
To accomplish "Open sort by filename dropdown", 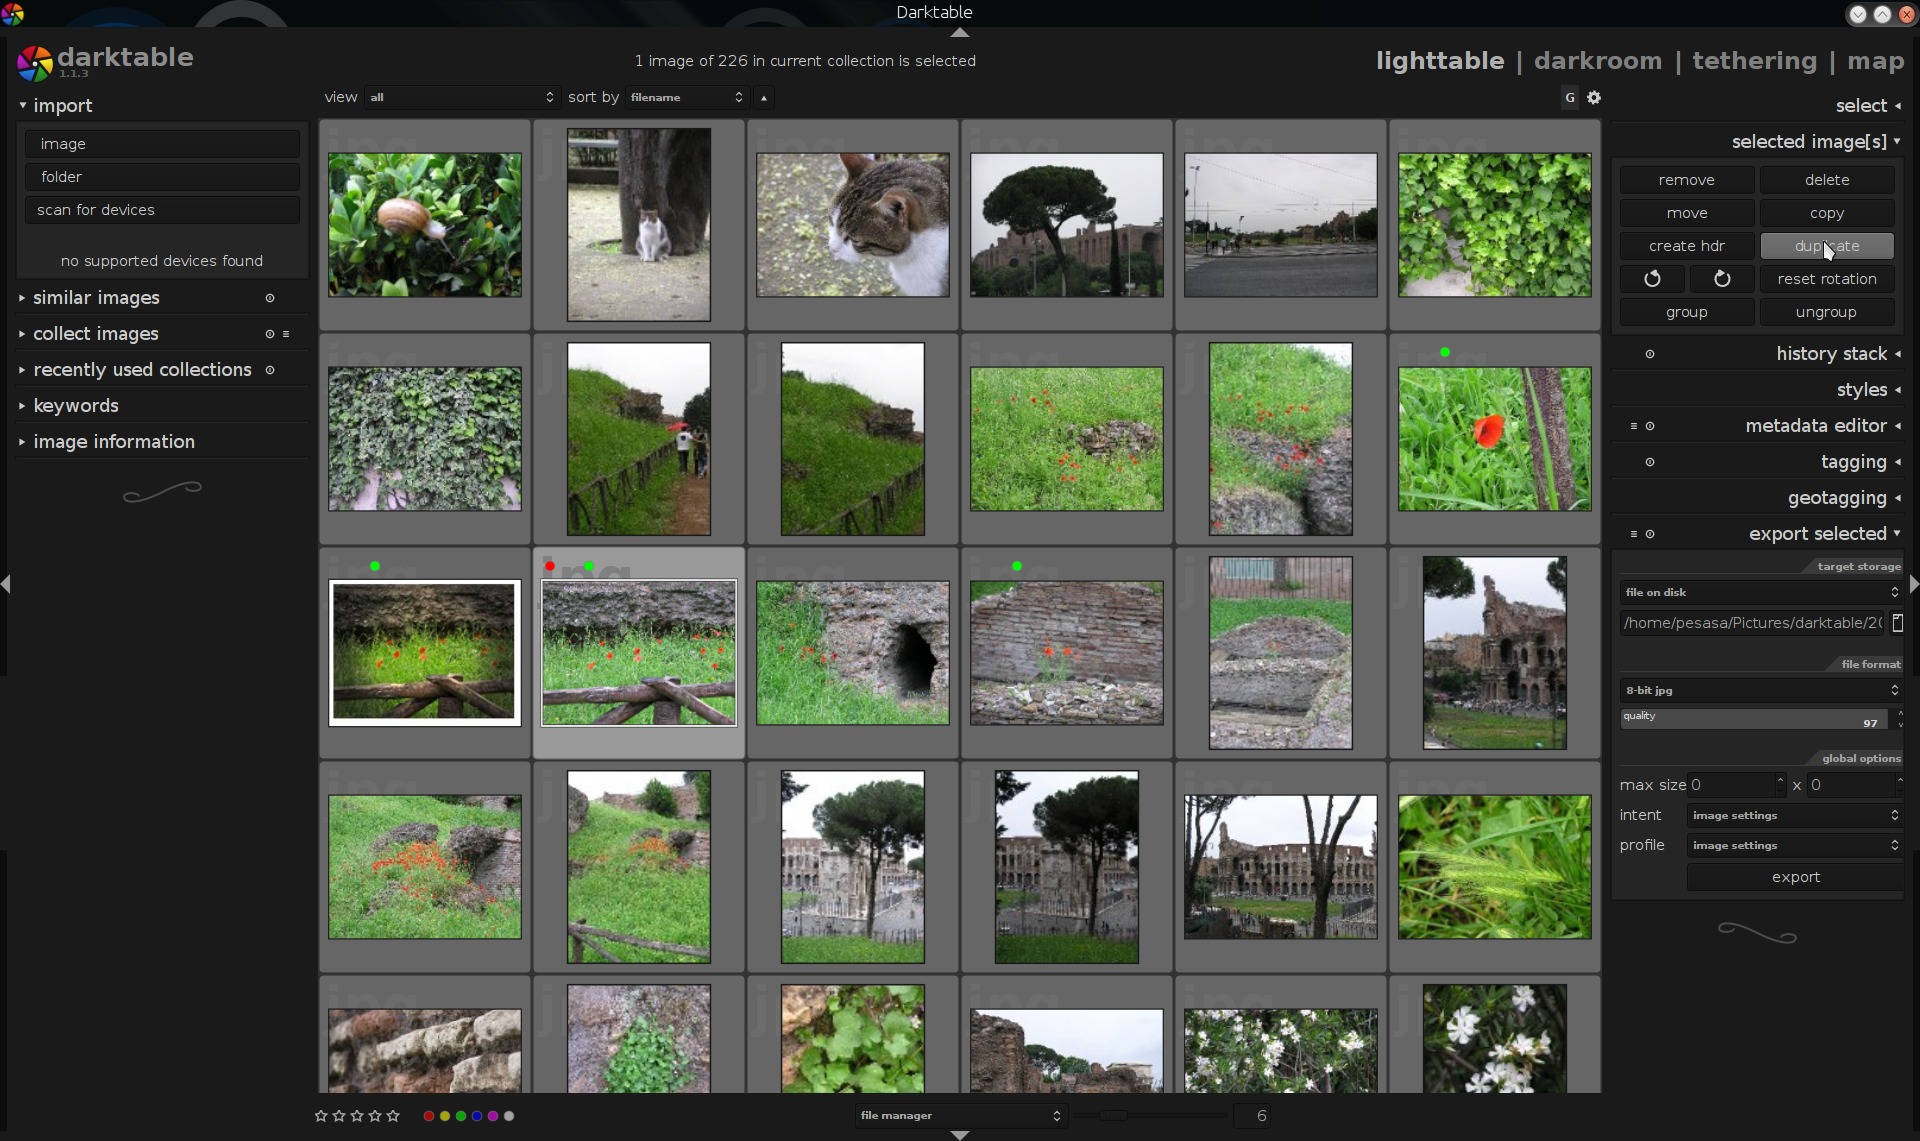I will (686, 97).
